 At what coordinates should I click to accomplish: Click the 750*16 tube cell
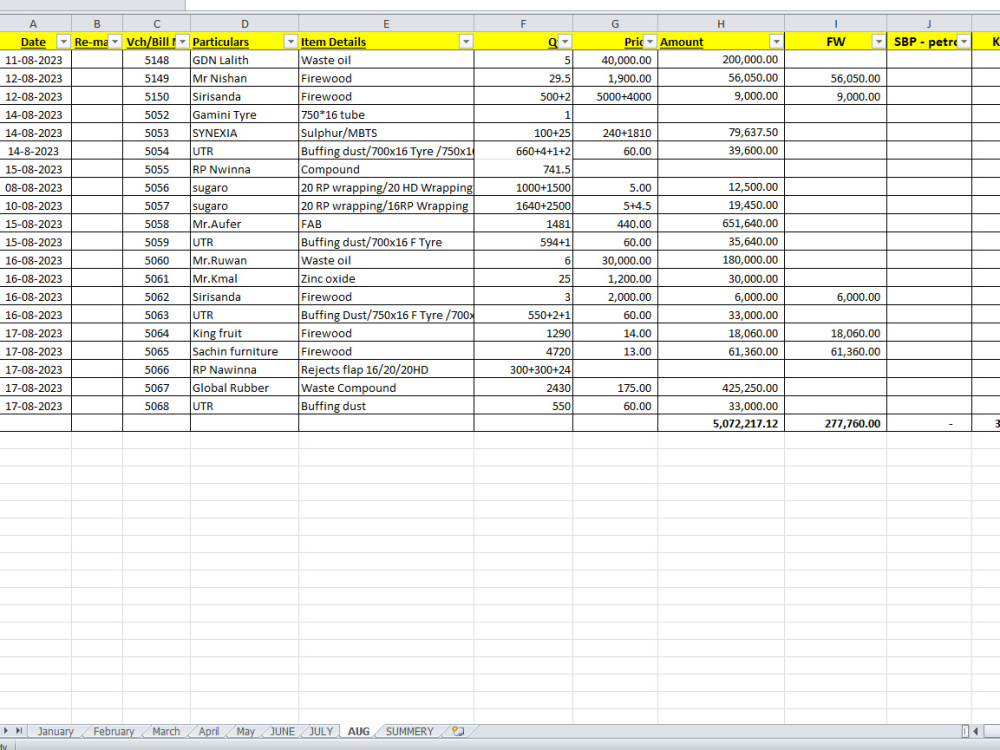(x=386, y=115)
